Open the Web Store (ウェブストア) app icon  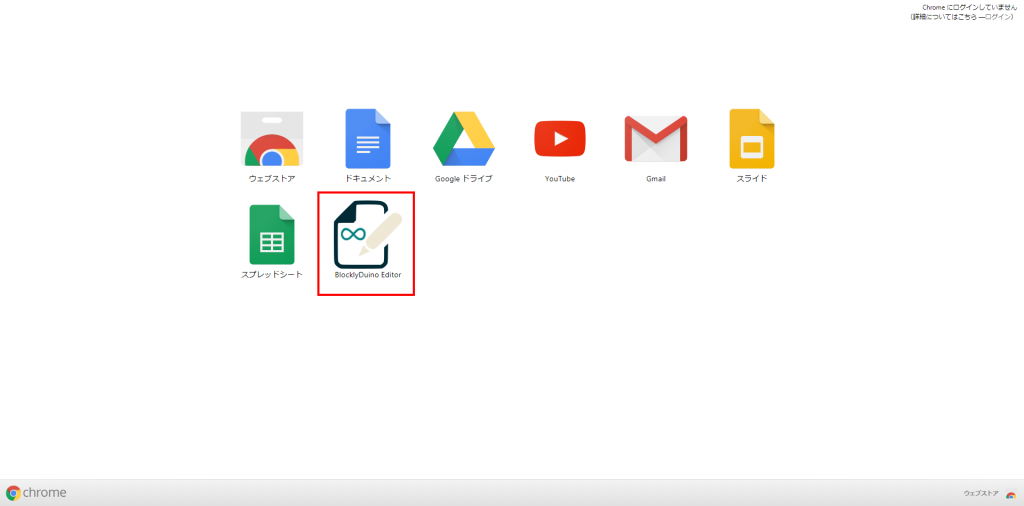pyautogui.click(x=272, y=139)
